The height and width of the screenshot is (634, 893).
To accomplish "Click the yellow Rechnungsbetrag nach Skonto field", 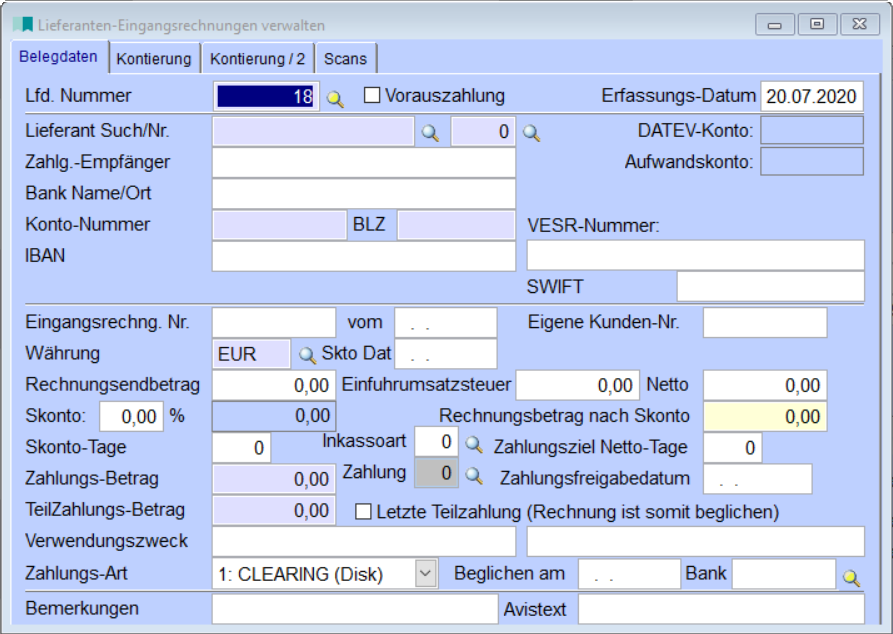I will (x=765, y=418).
